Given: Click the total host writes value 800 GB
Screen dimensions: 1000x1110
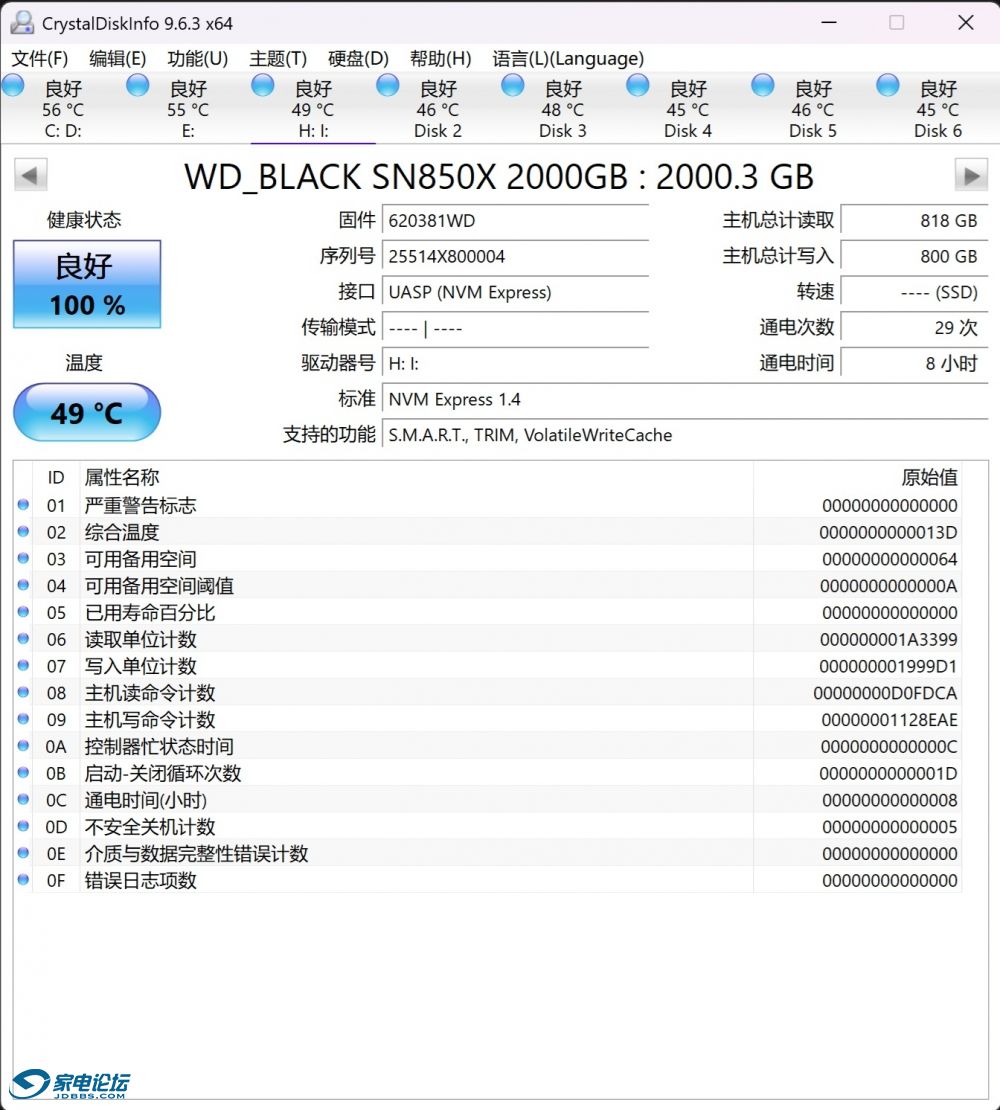Looking at the screenshot, I should coord(914,256).
